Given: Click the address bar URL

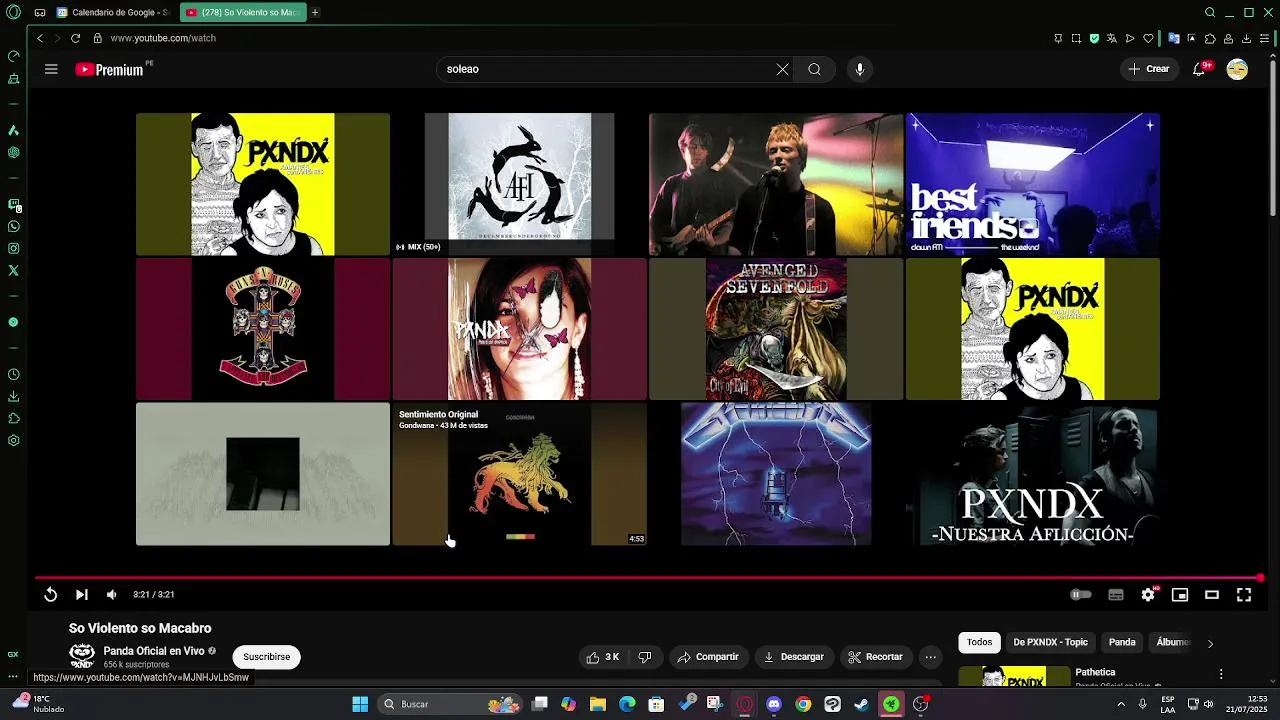Looking at the screenshot, I should [x=163, y=38].
